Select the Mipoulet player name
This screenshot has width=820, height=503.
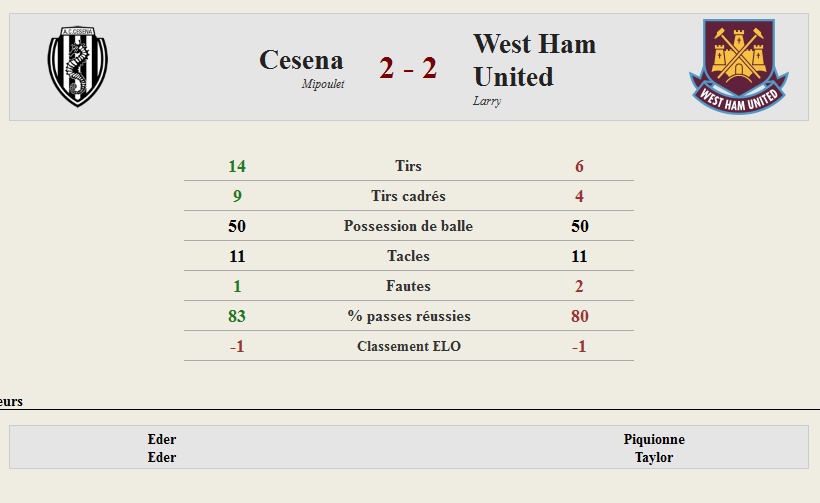(x=323, y=84)
